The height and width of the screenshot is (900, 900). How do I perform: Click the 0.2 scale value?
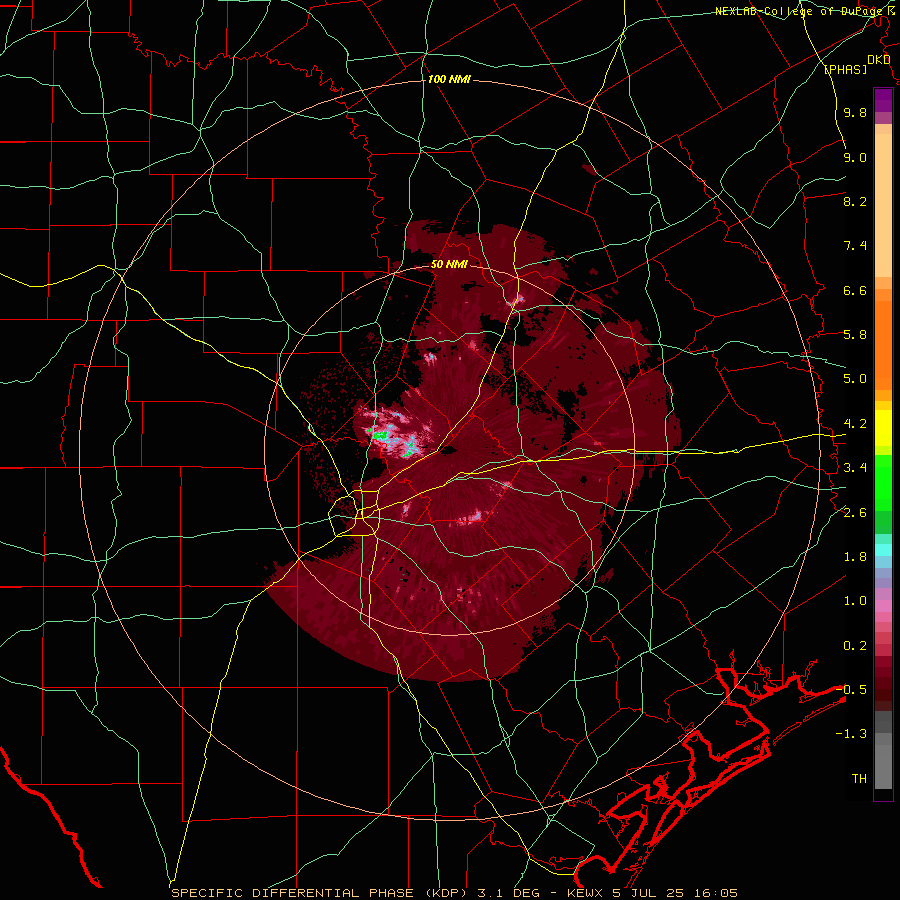tap(855, 646)
